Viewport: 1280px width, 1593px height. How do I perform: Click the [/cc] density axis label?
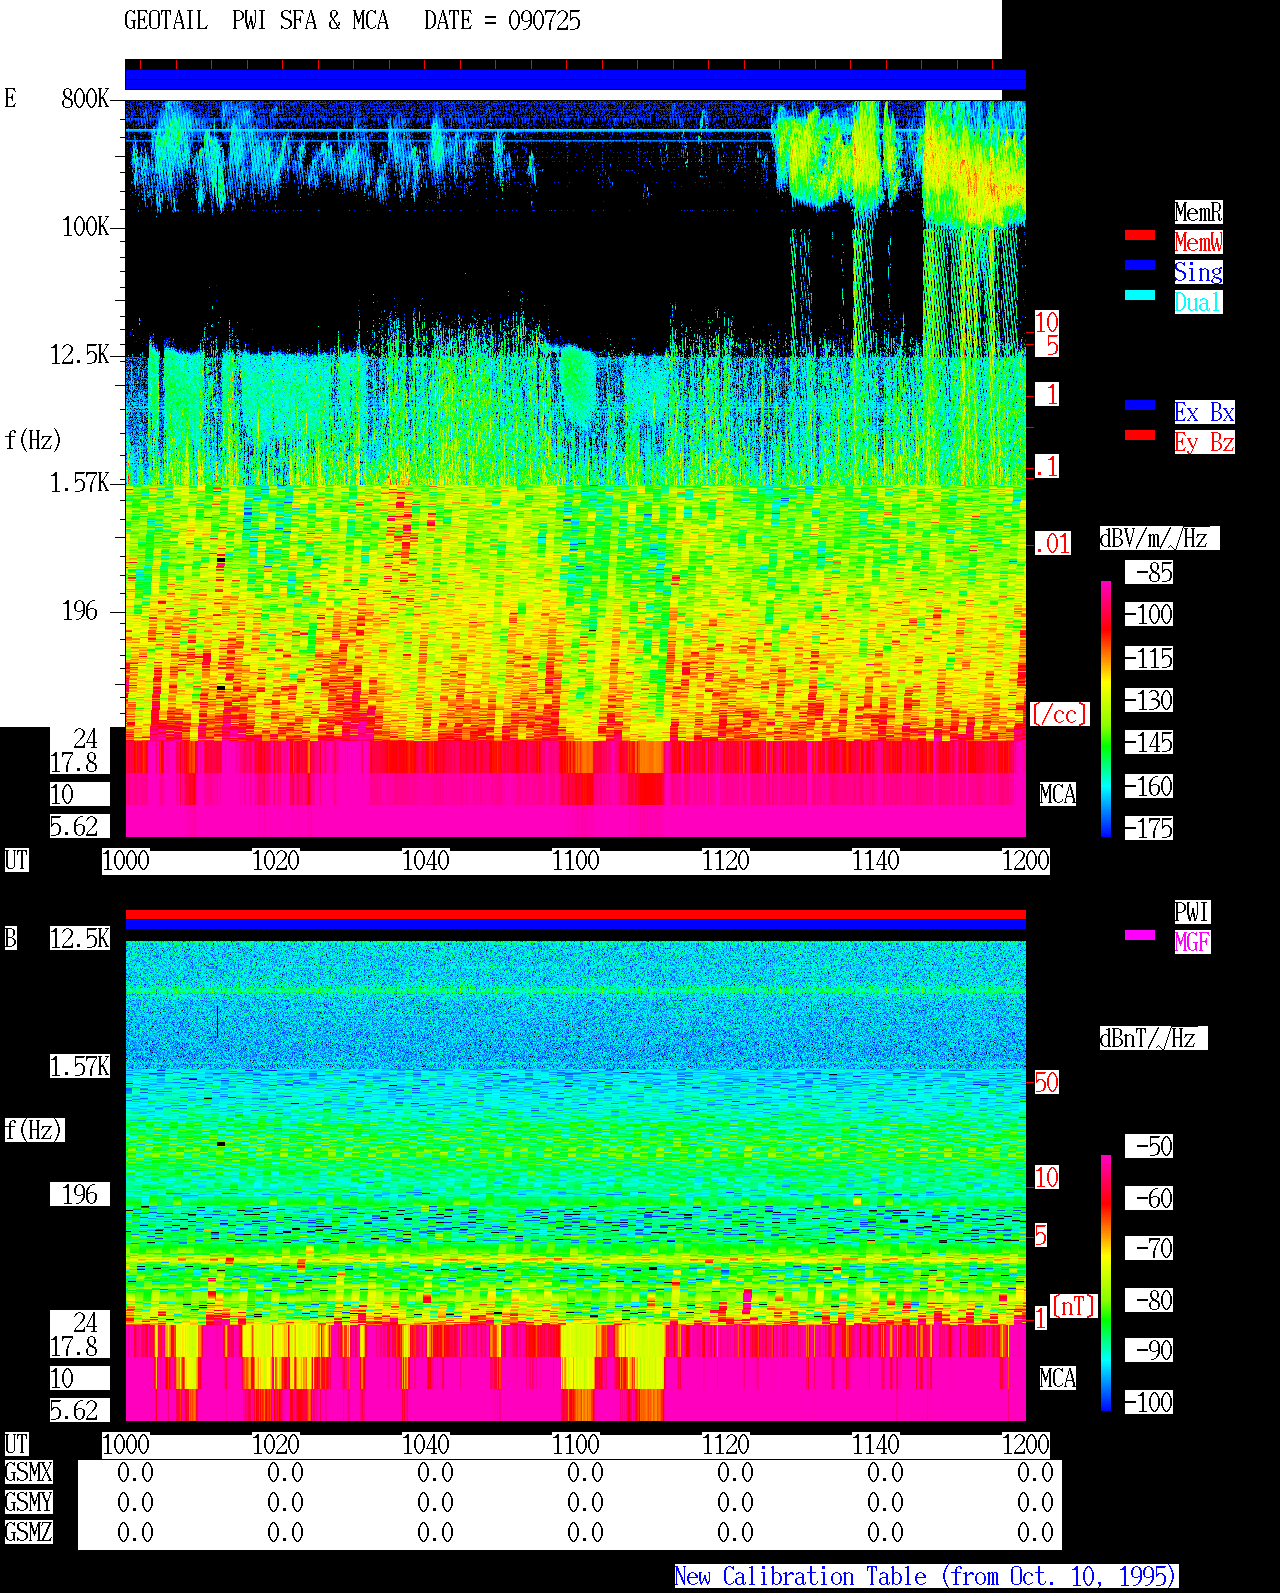pyautogui.click(x=1059, y=714)
